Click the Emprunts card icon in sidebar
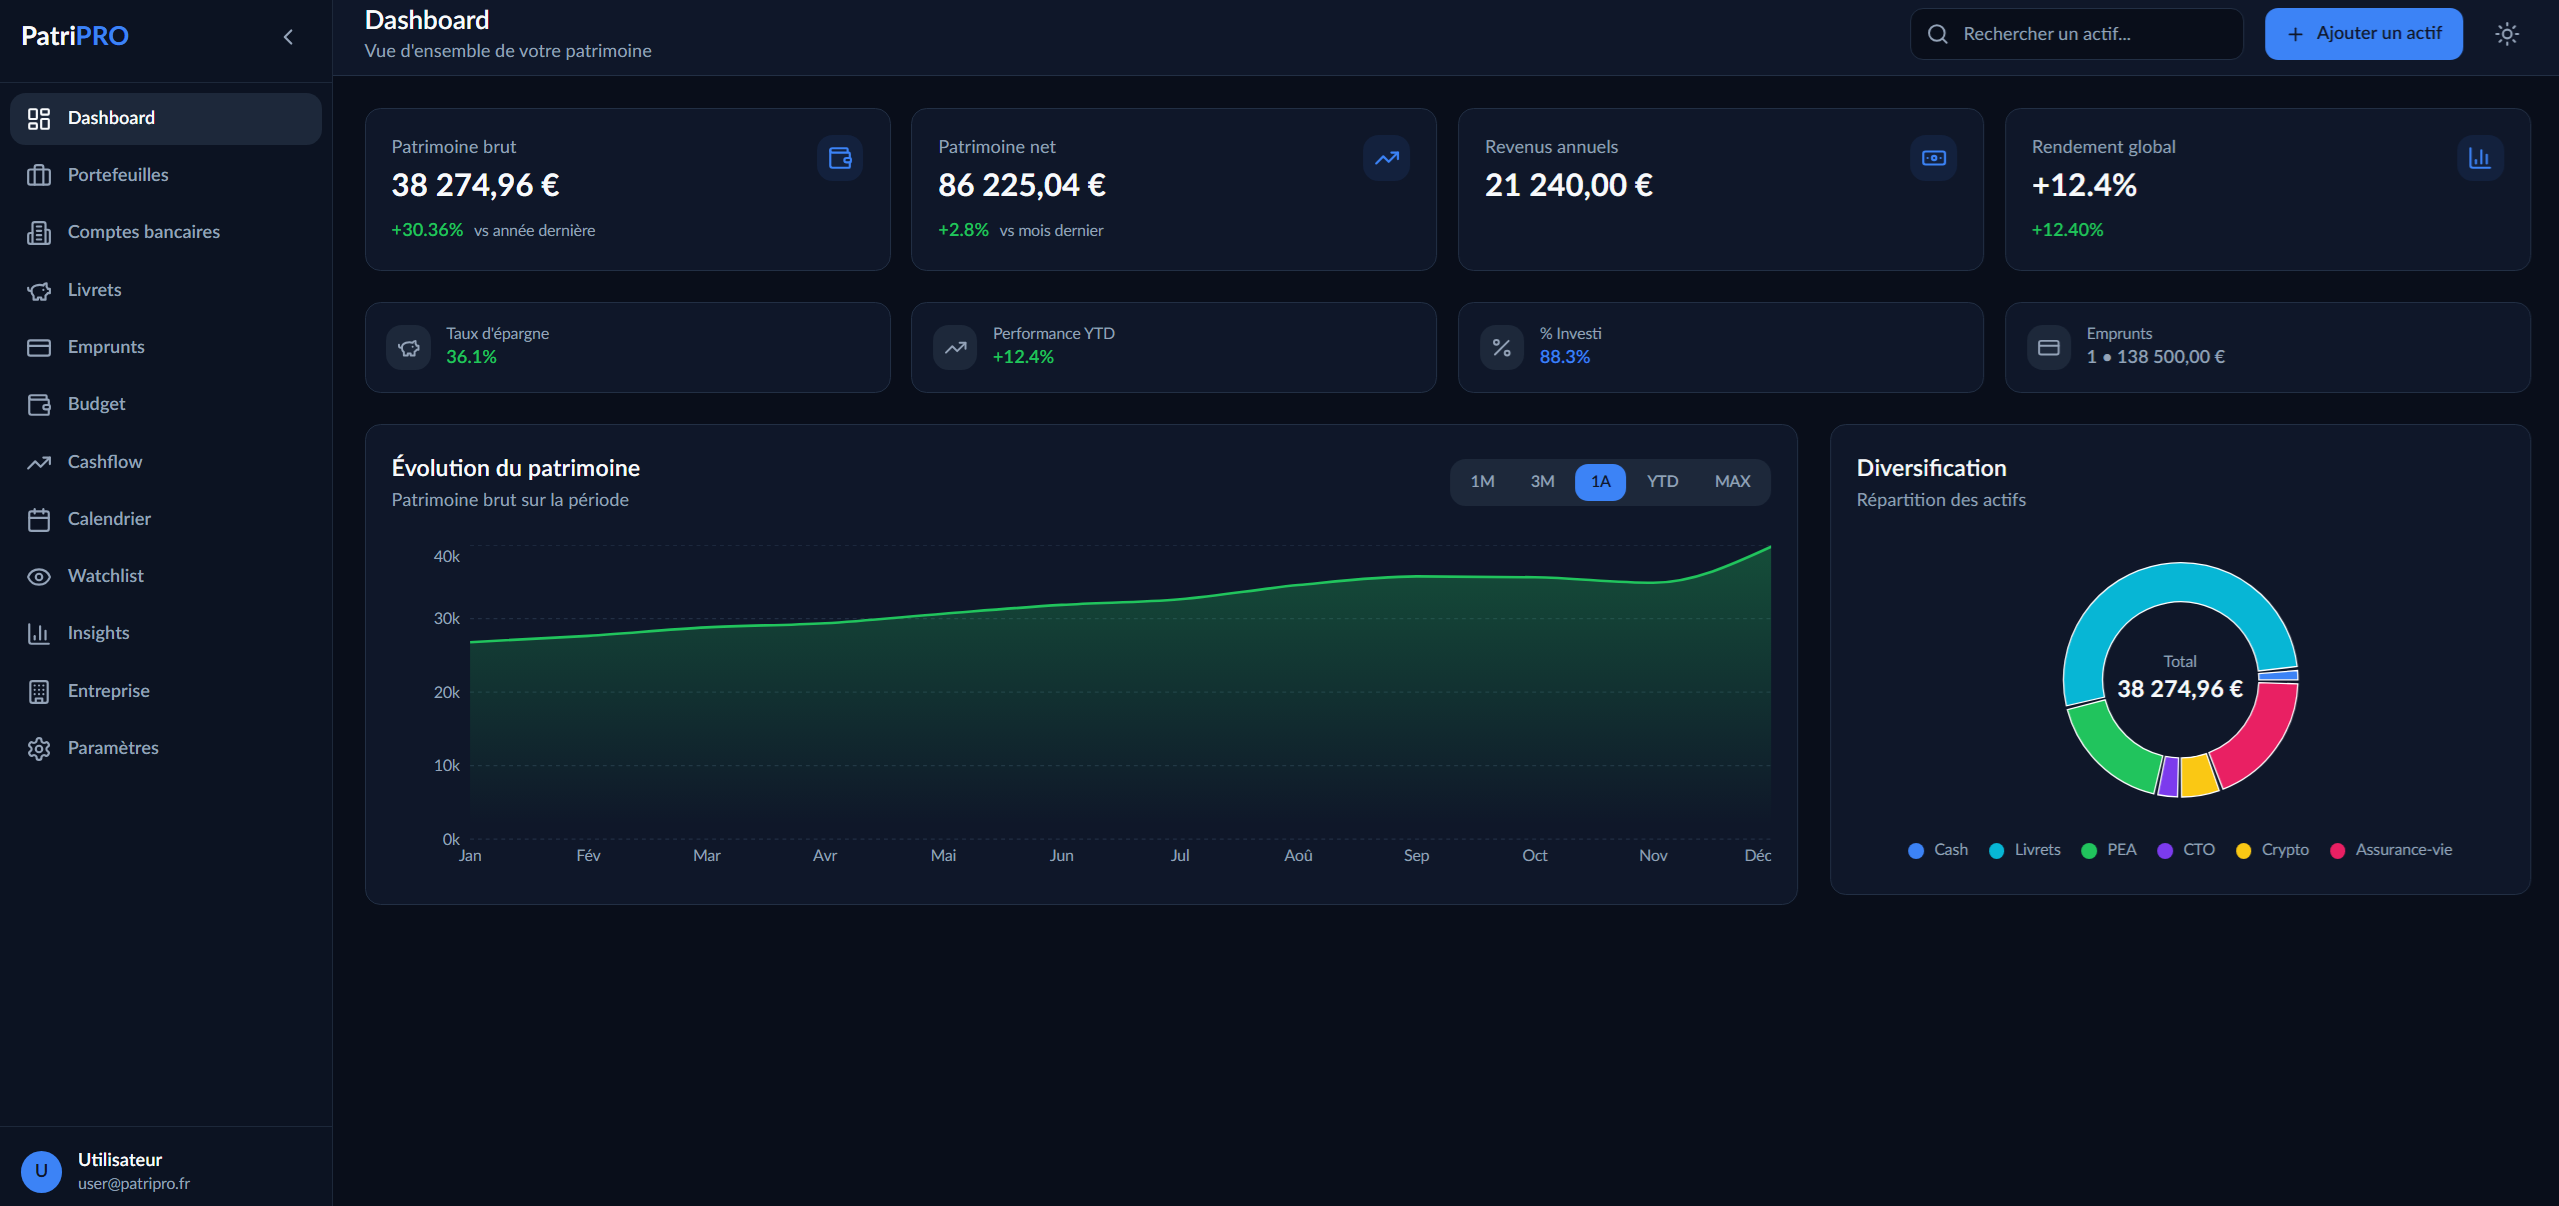This screenshot has height=1206, width=2559. pos(39,347)
